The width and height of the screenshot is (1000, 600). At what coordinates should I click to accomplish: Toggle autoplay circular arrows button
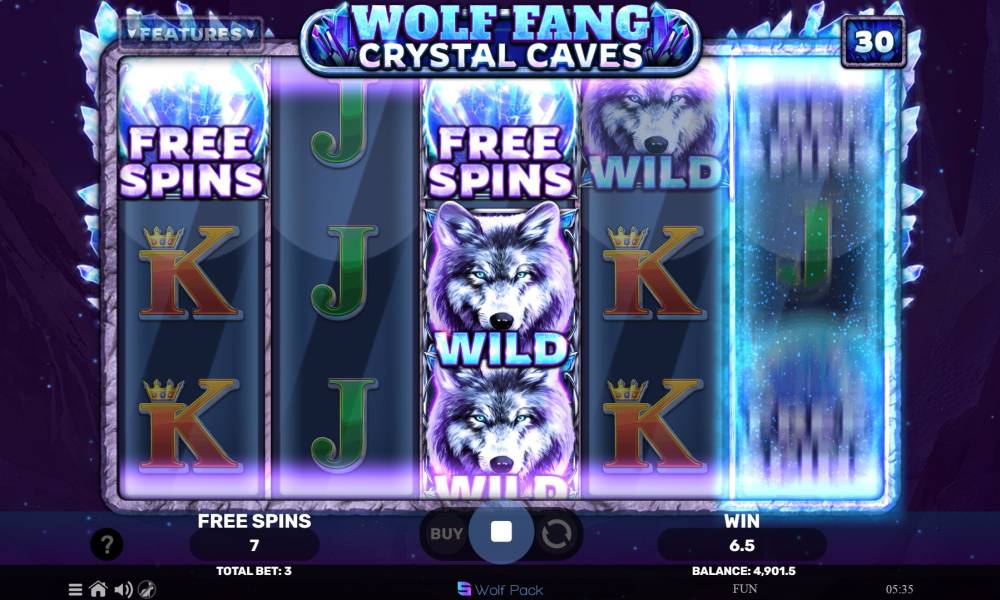pyautogui.click(x=556, y=534)
